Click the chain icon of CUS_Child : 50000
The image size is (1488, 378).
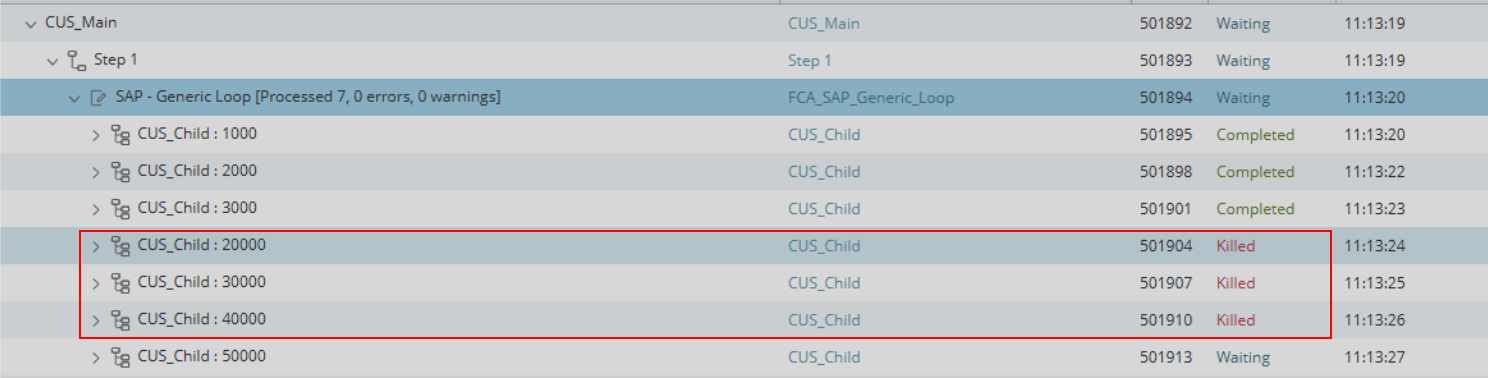pyautogui.click(x=121, y=357)
